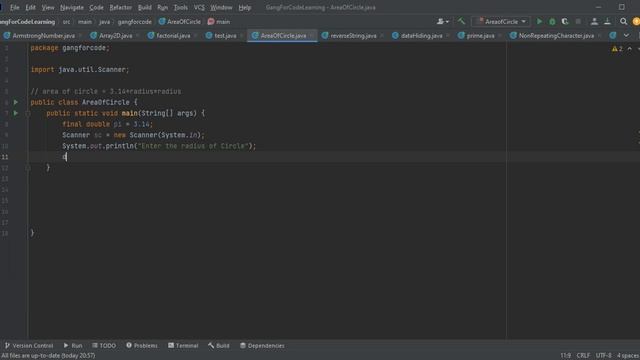The image size is (640, 360).
Task: Open the Refactor menu
Action: [x=121, y=7]
